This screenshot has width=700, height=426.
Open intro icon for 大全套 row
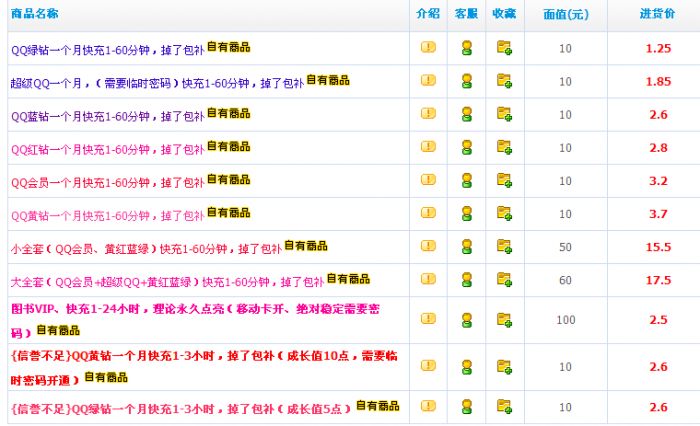[x=428, y=278]
